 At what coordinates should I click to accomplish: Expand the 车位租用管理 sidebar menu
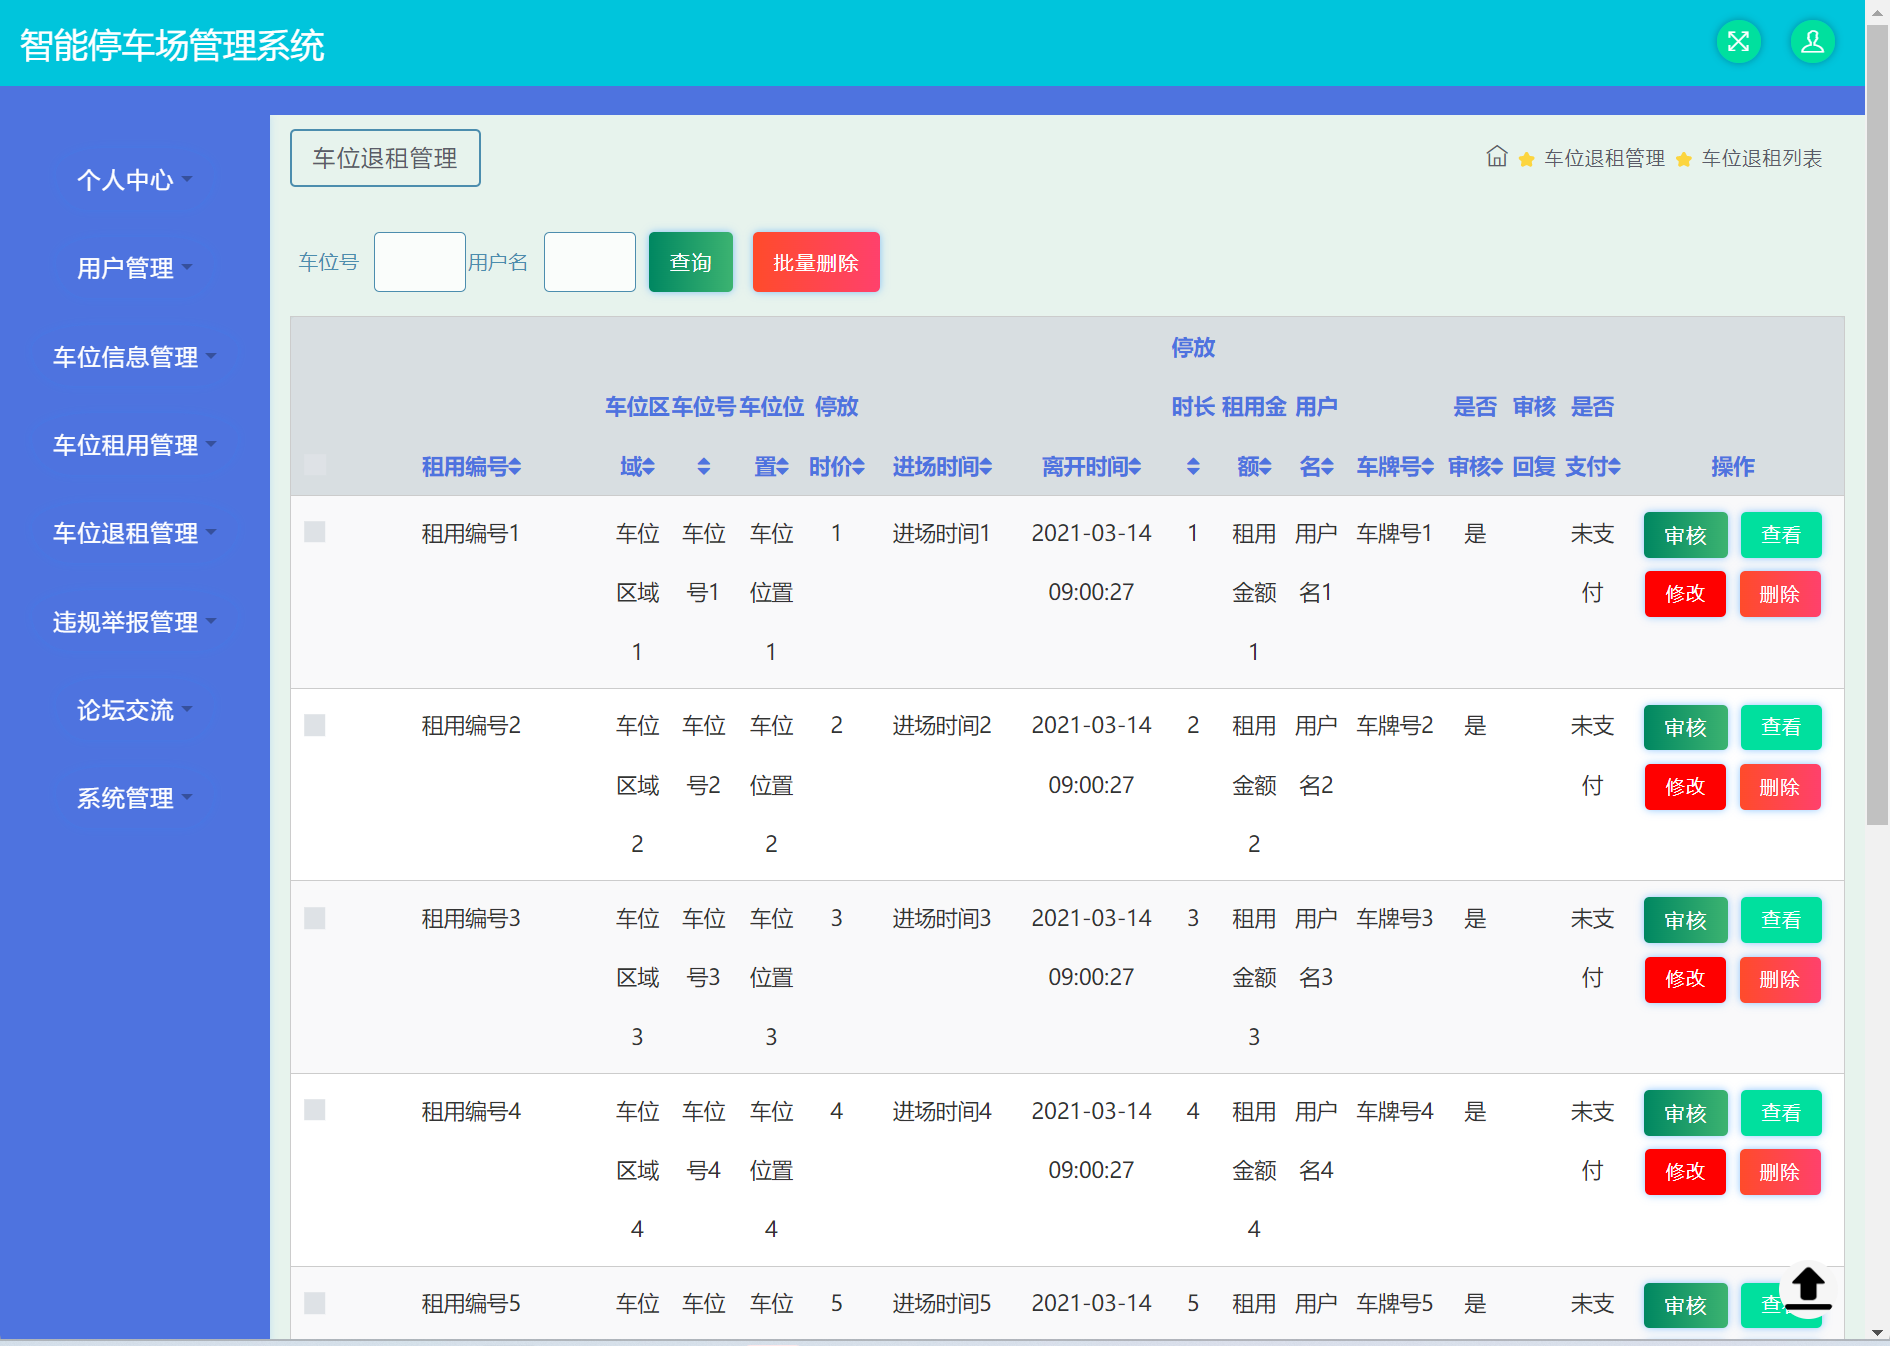click(134, 445)
